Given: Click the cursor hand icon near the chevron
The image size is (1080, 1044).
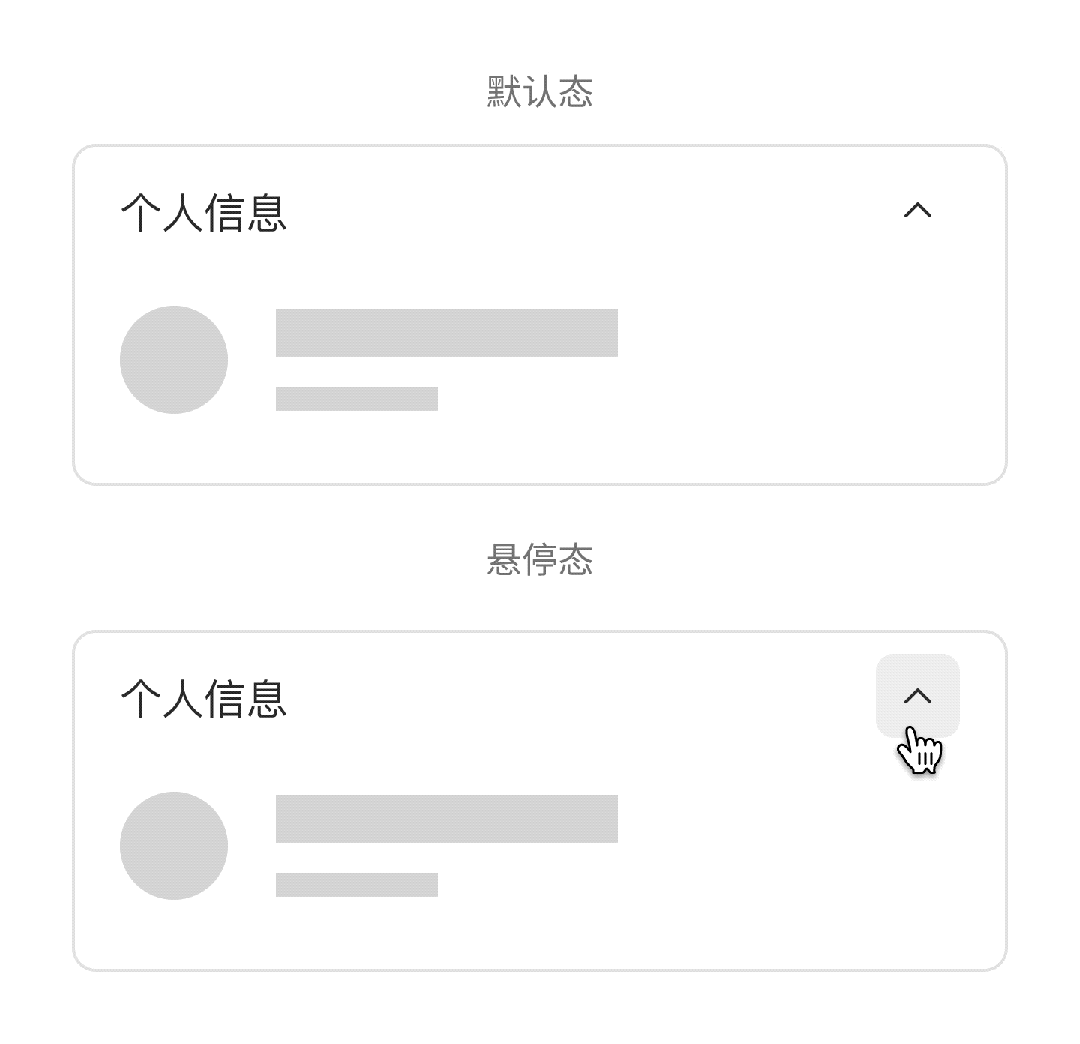Looking at the screenshot, I should pyautogui.click(x=921, y=748).
